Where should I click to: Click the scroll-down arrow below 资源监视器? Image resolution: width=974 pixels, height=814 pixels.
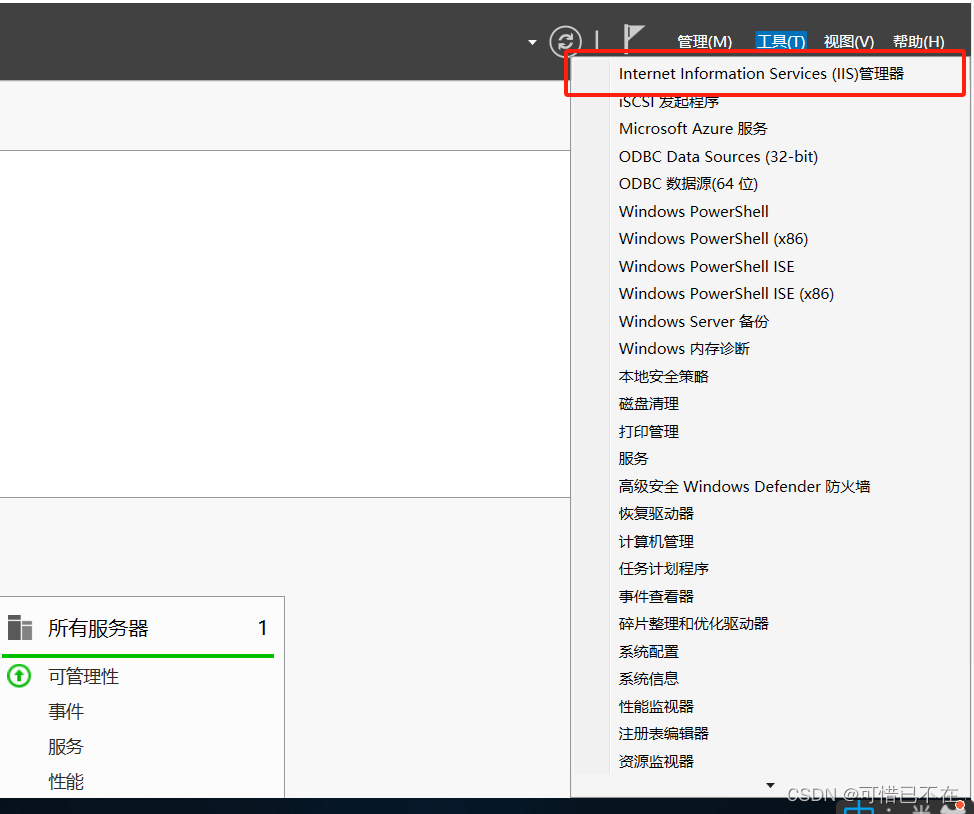point(770,785)
